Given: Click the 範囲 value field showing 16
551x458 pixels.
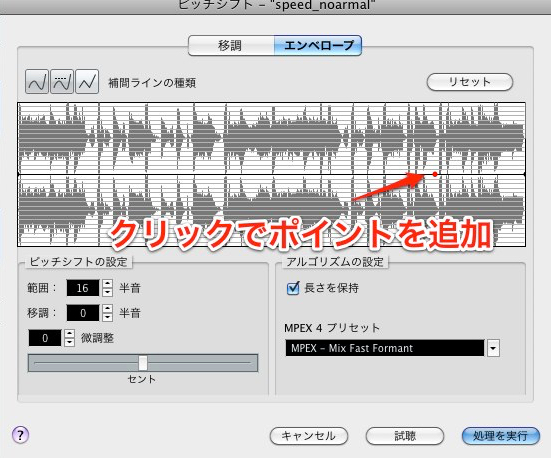Looking at the screenshot, I should [83, 288].
